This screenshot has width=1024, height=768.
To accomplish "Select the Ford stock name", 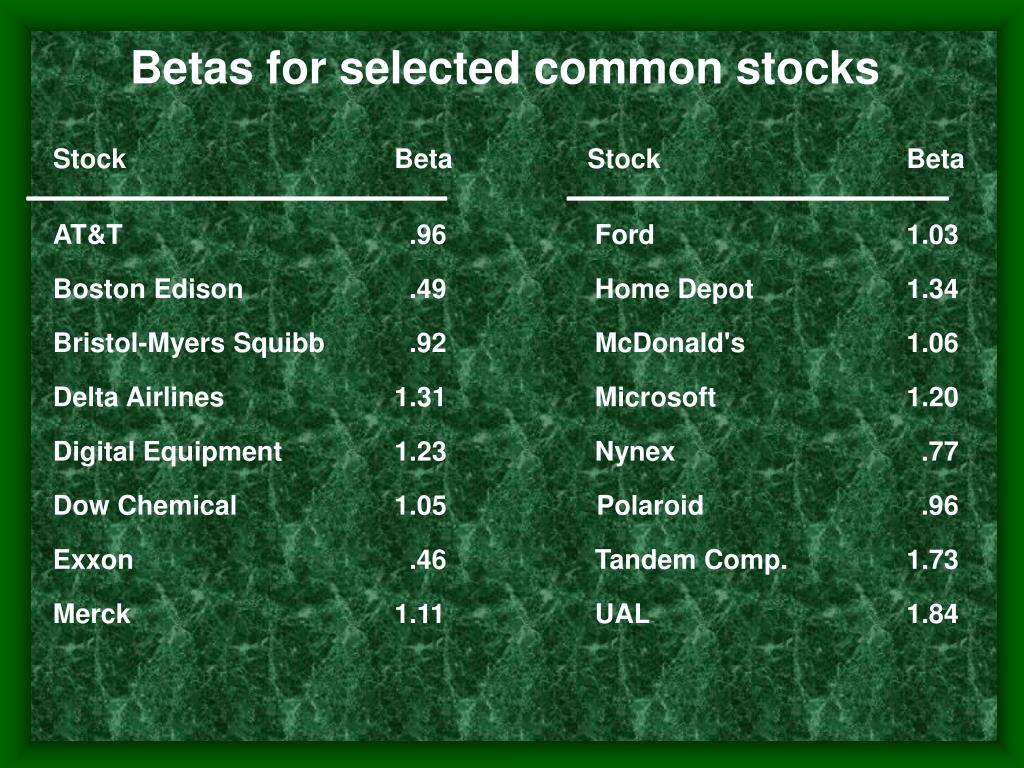I will [x=624, y=234].
